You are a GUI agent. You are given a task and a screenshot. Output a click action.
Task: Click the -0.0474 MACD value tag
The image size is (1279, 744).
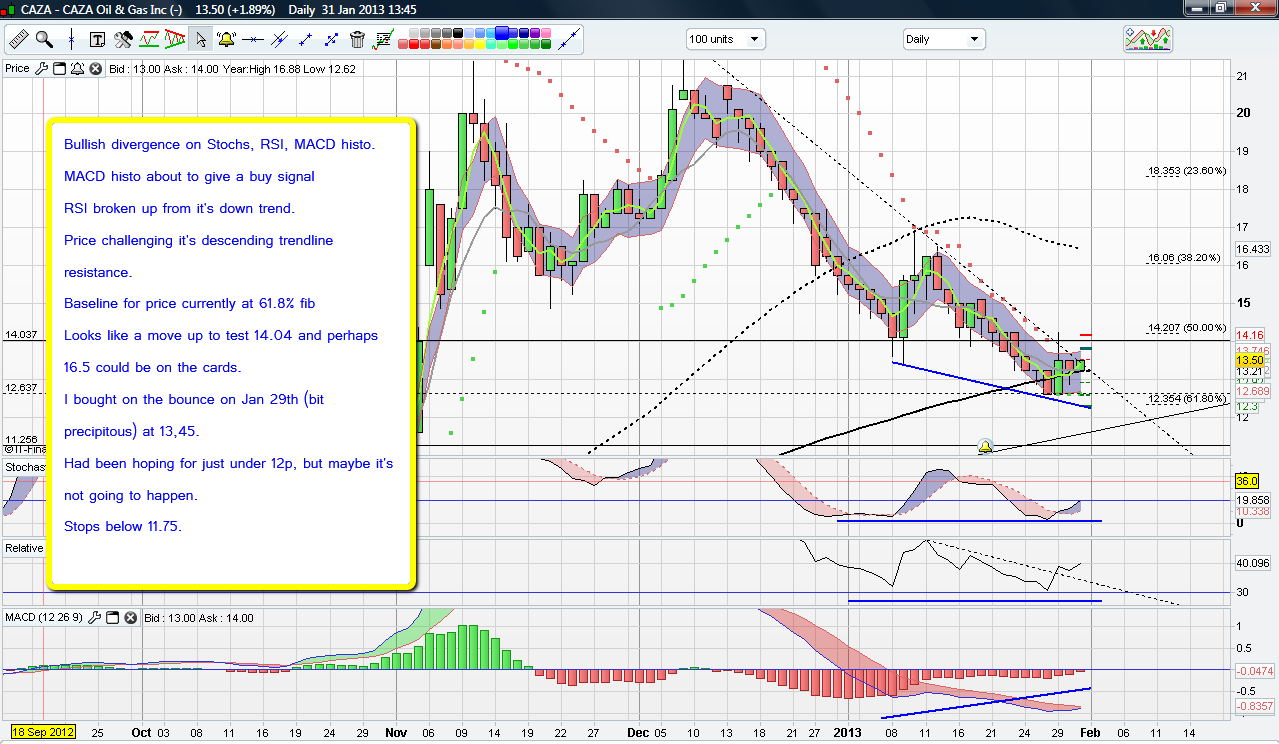pos(1255,671)
